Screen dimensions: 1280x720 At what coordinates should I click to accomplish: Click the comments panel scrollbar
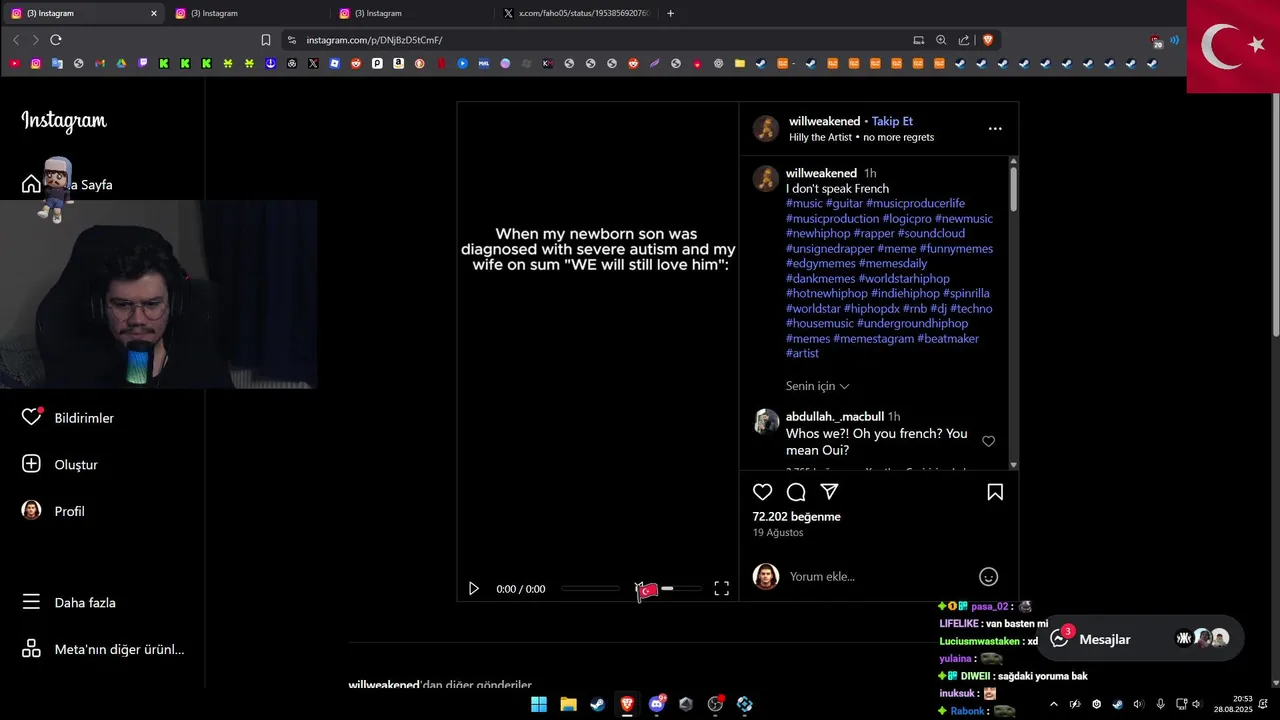pyautogui.click(x=1013, y=189)
